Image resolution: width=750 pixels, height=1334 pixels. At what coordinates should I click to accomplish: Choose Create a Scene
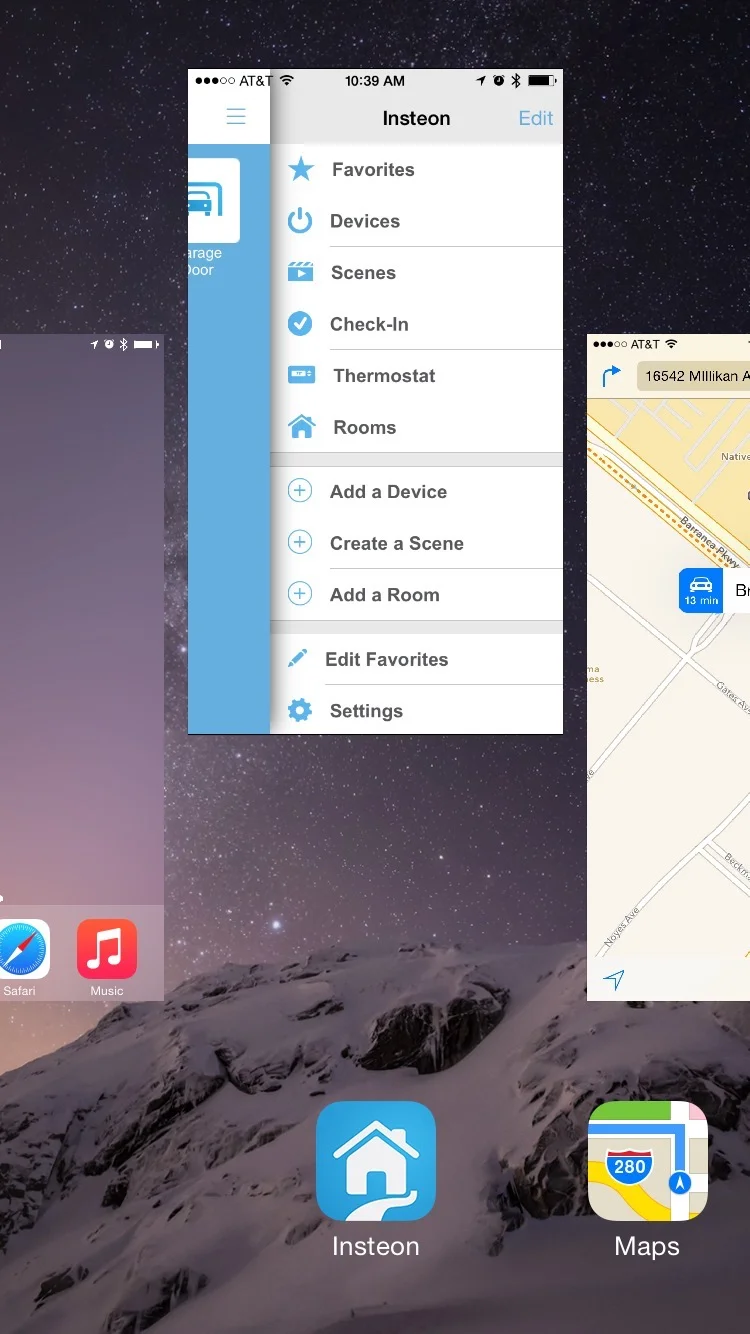[416, 543]
